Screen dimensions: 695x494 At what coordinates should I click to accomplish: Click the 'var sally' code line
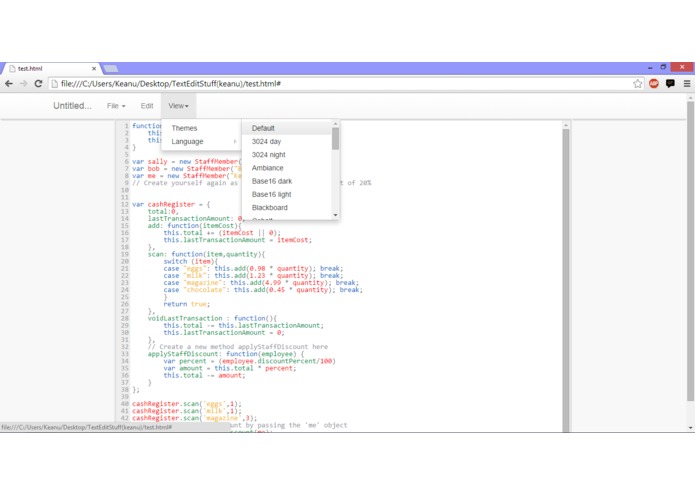(x=187, y=161)
